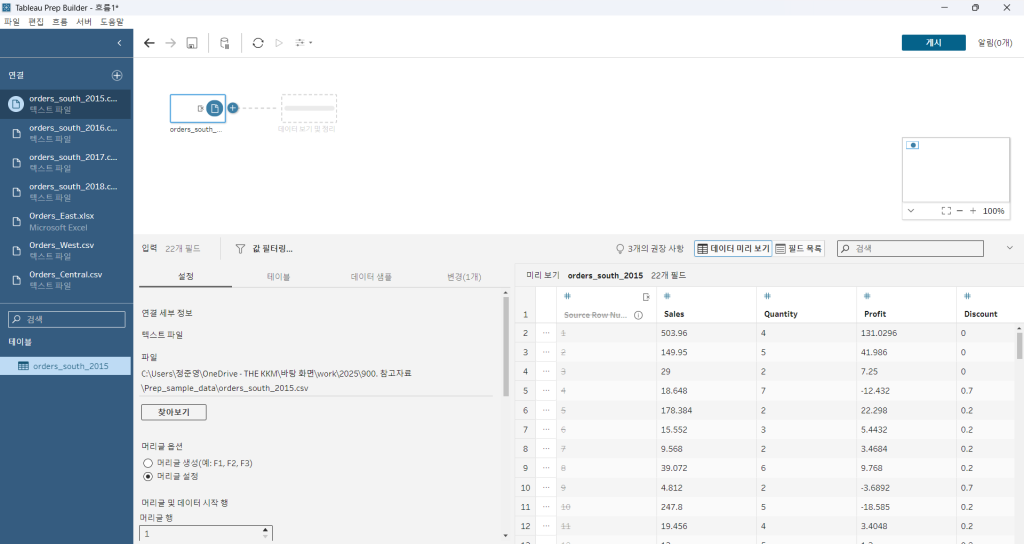Click Source Row Number info icon

click(x=639, y=315)
